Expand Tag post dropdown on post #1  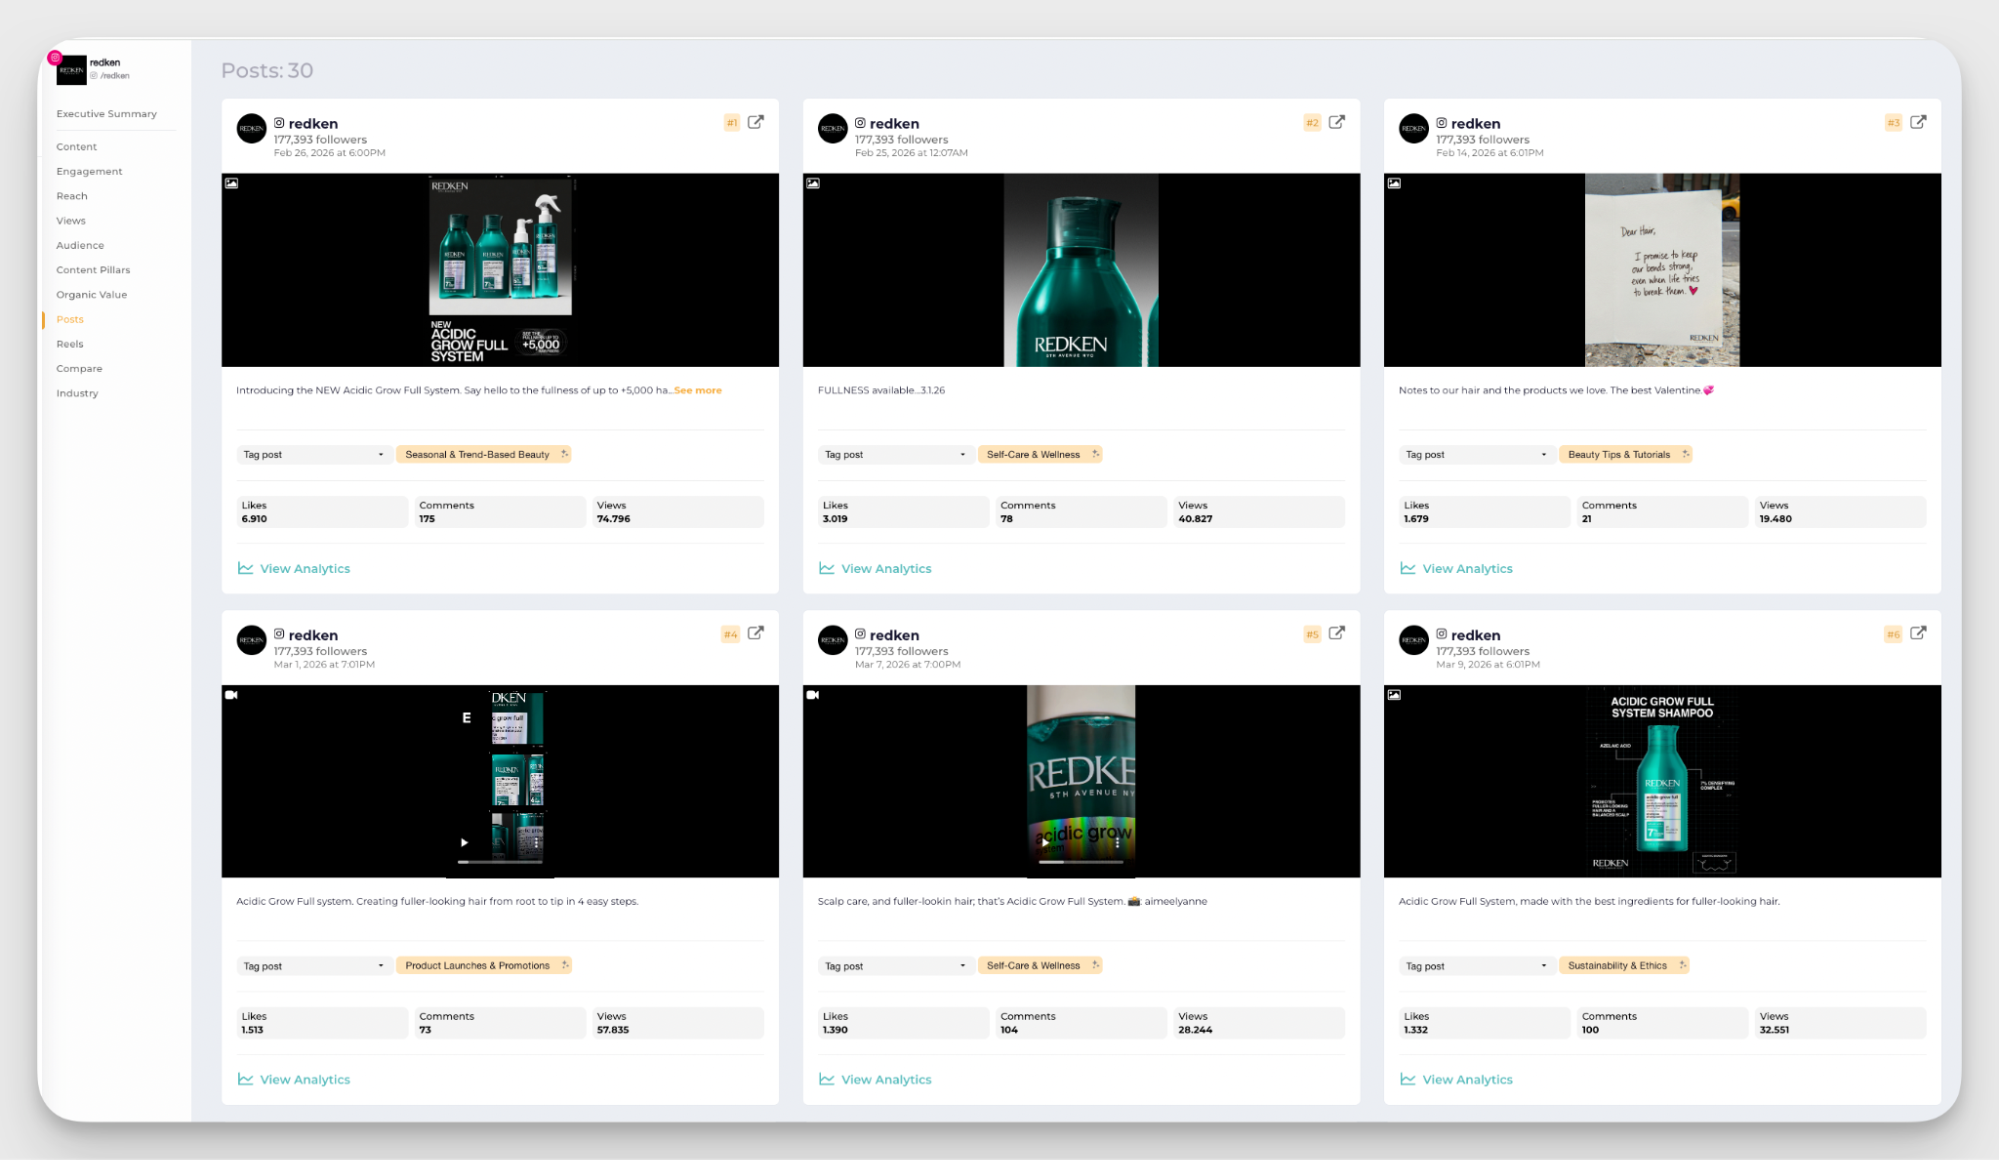point(313,455)
